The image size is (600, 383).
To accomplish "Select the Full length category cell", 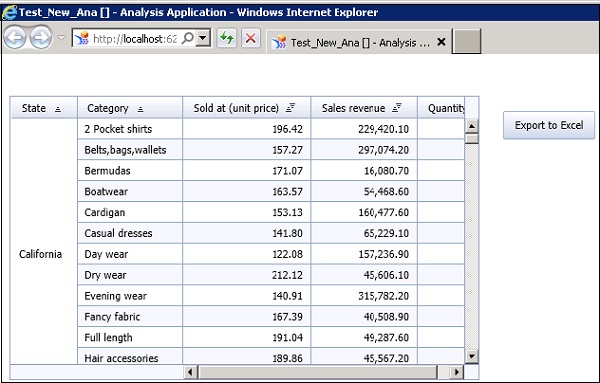I will (x=130, y=337).
